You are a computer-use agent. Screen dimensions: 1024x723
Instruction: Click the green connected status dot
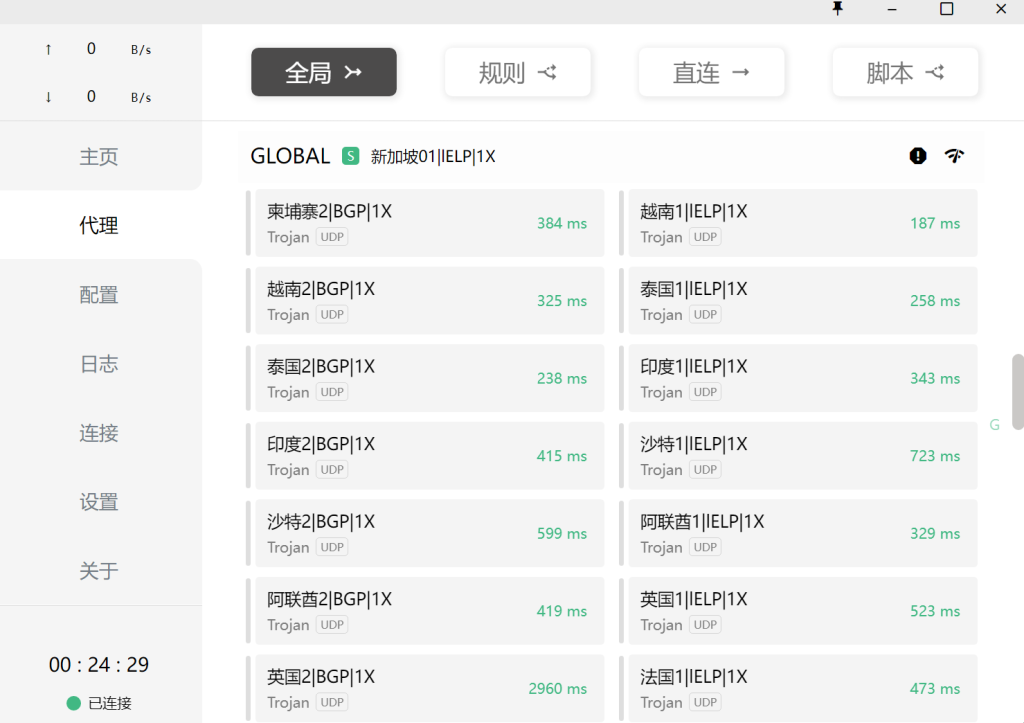point(73,703)
